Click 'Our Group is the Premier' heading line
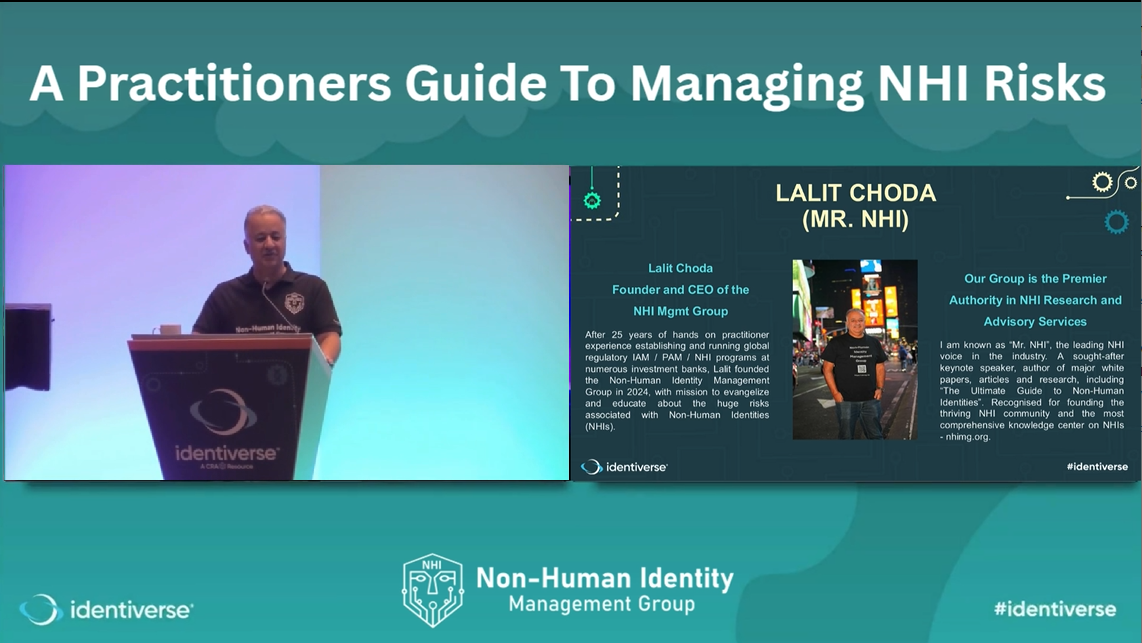Screen dimensions: 1142x643 coord(1035,279)
